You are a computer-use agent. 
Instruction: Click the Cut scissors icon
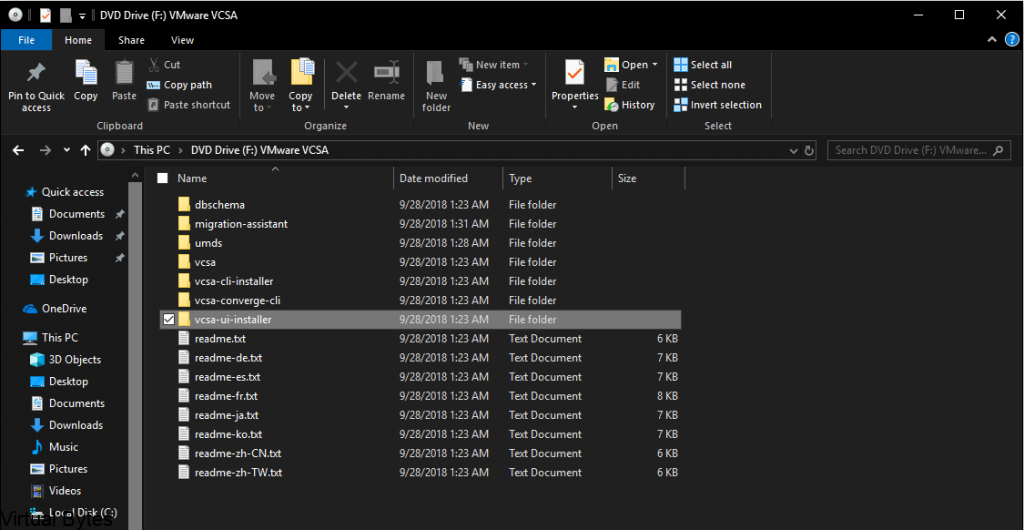[154, 65]
